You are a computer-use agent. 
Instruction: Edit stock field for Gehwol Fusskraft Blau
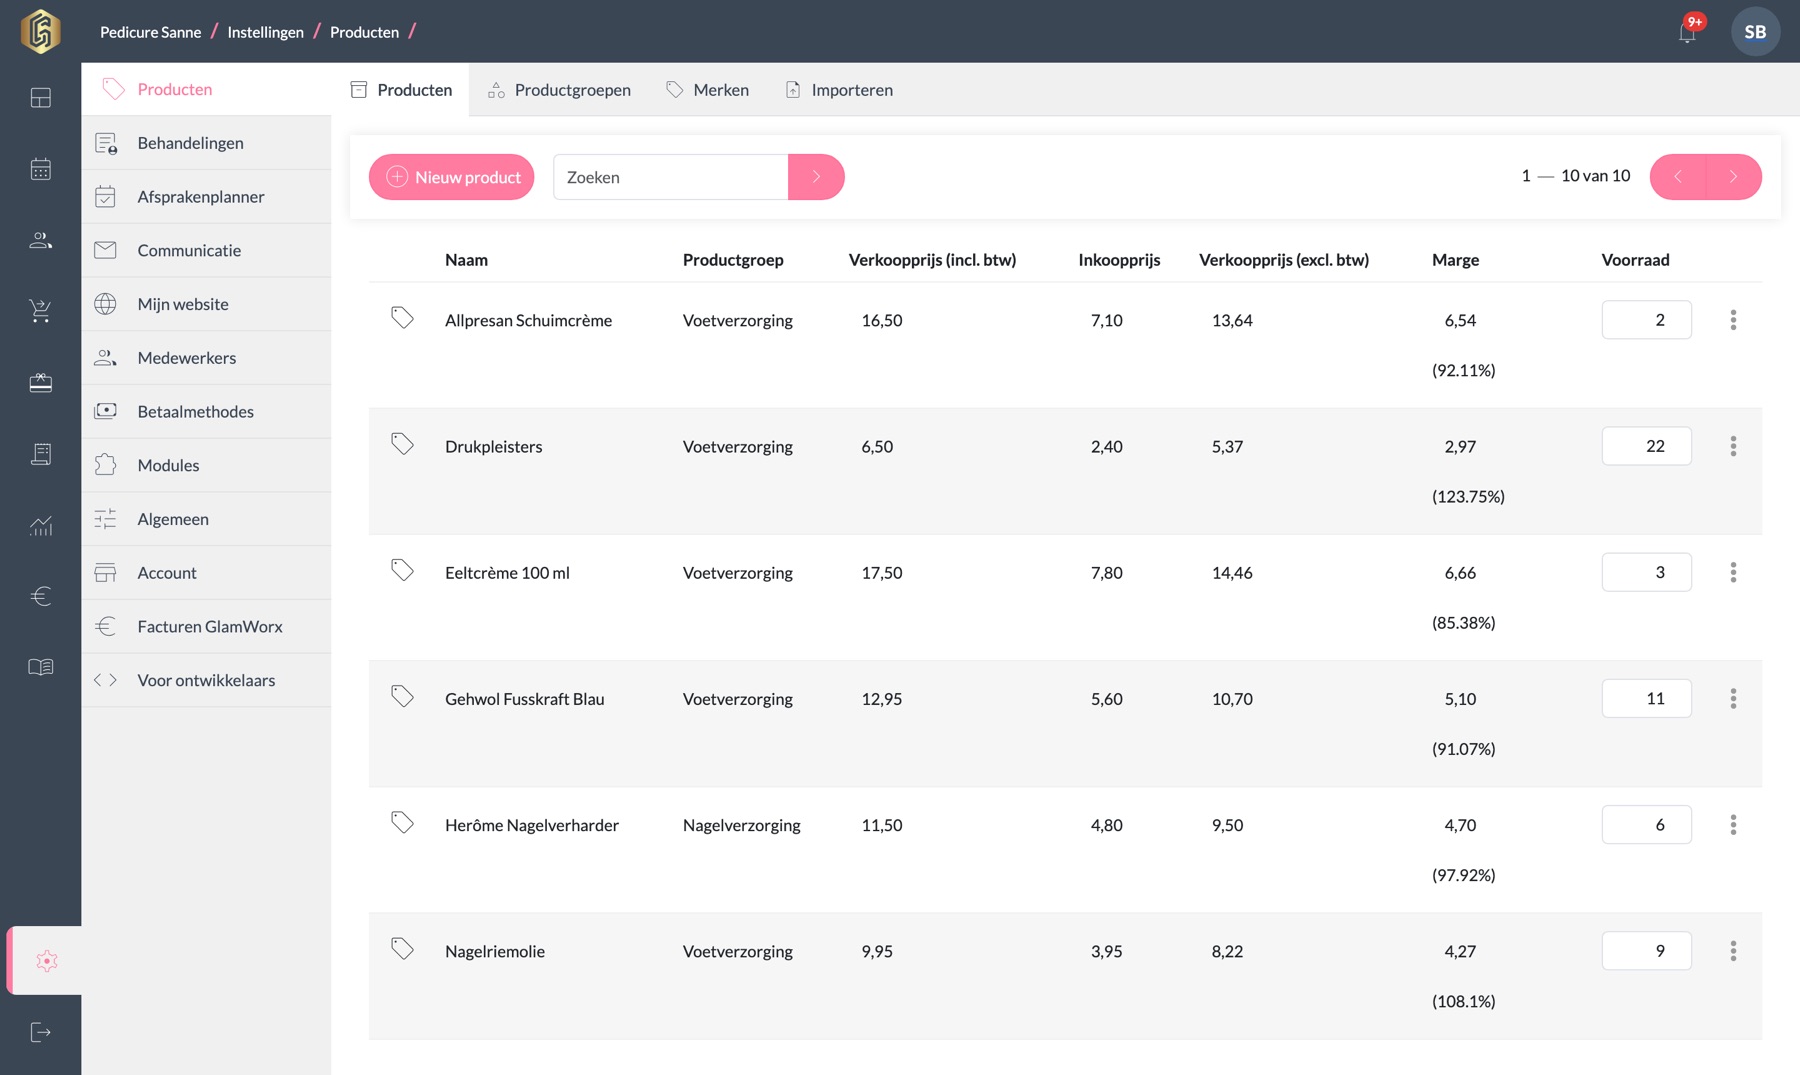(x=1646, y=698)
